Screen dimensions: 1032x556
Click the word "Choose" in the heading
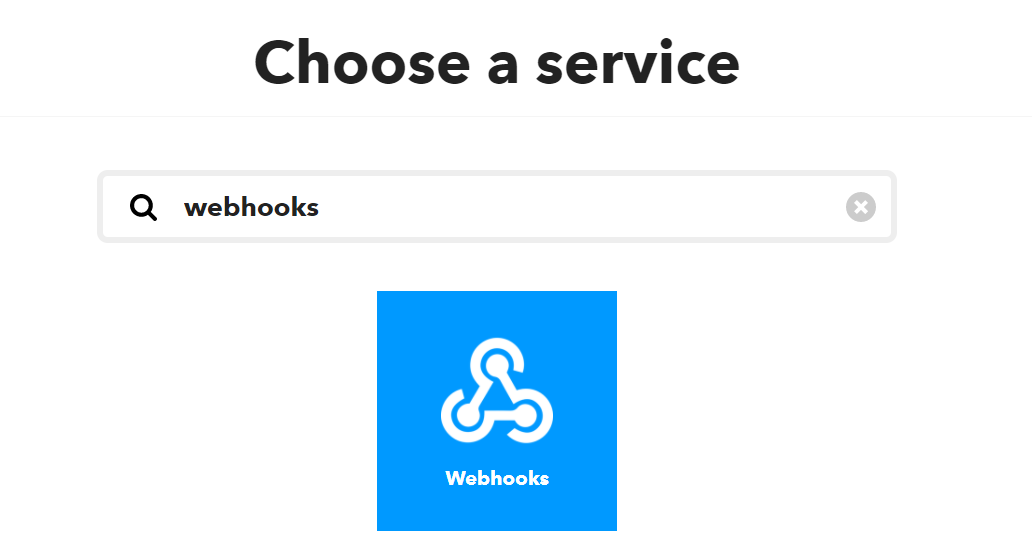pyautogui.click(x=362, y=63)
